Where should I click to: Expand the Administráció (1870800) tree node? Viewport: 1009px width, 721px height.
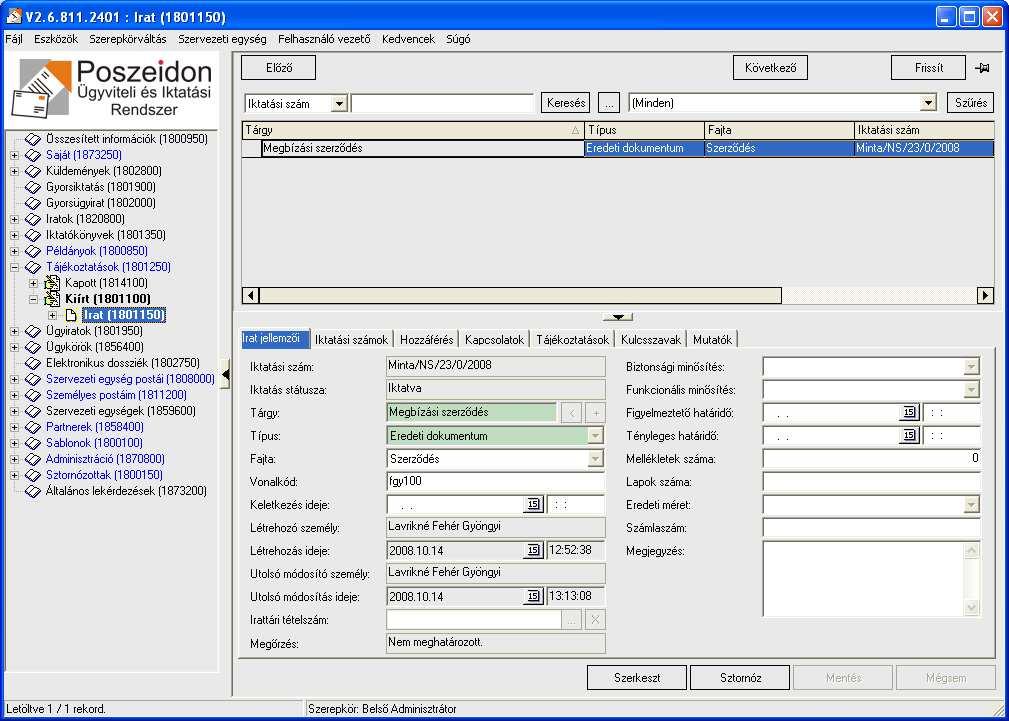15,459
